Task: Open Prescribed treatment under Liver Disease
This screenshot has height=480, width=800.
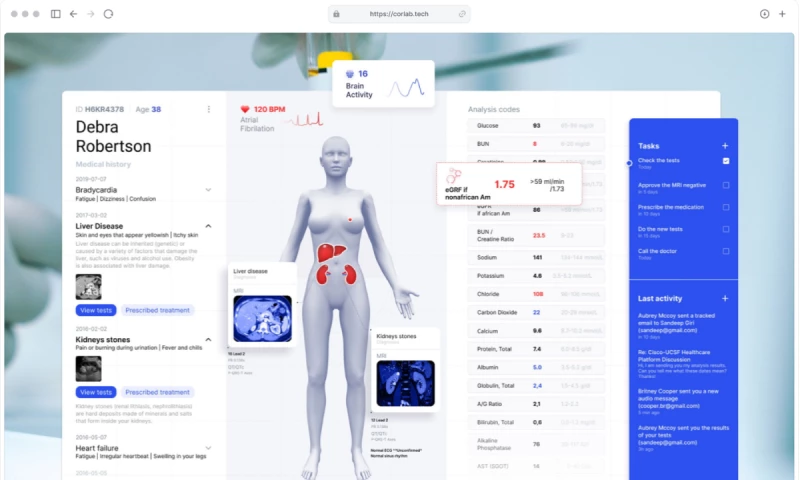Action: click(x=157, y=310)
